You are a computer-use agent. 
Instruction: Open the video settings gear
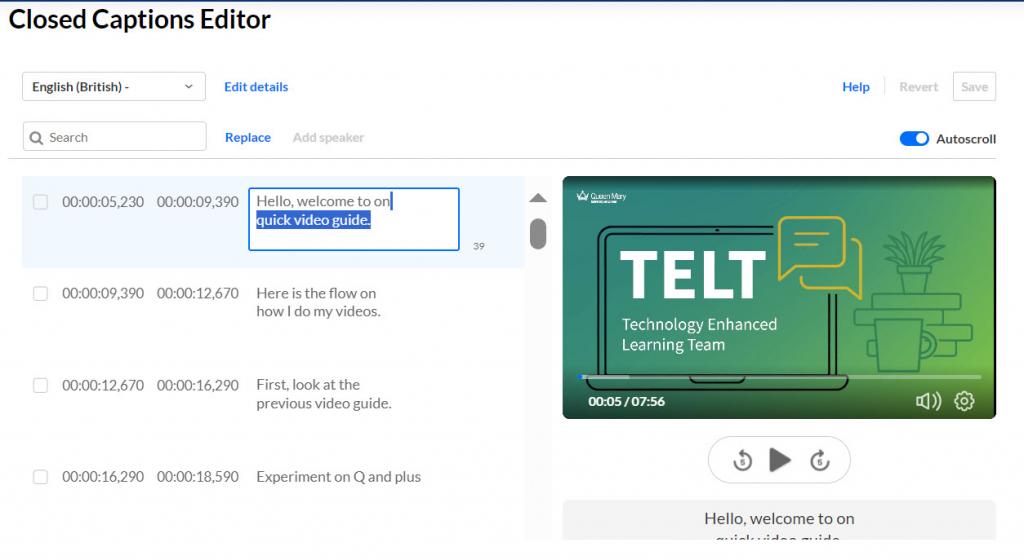[x=964, y=401]
